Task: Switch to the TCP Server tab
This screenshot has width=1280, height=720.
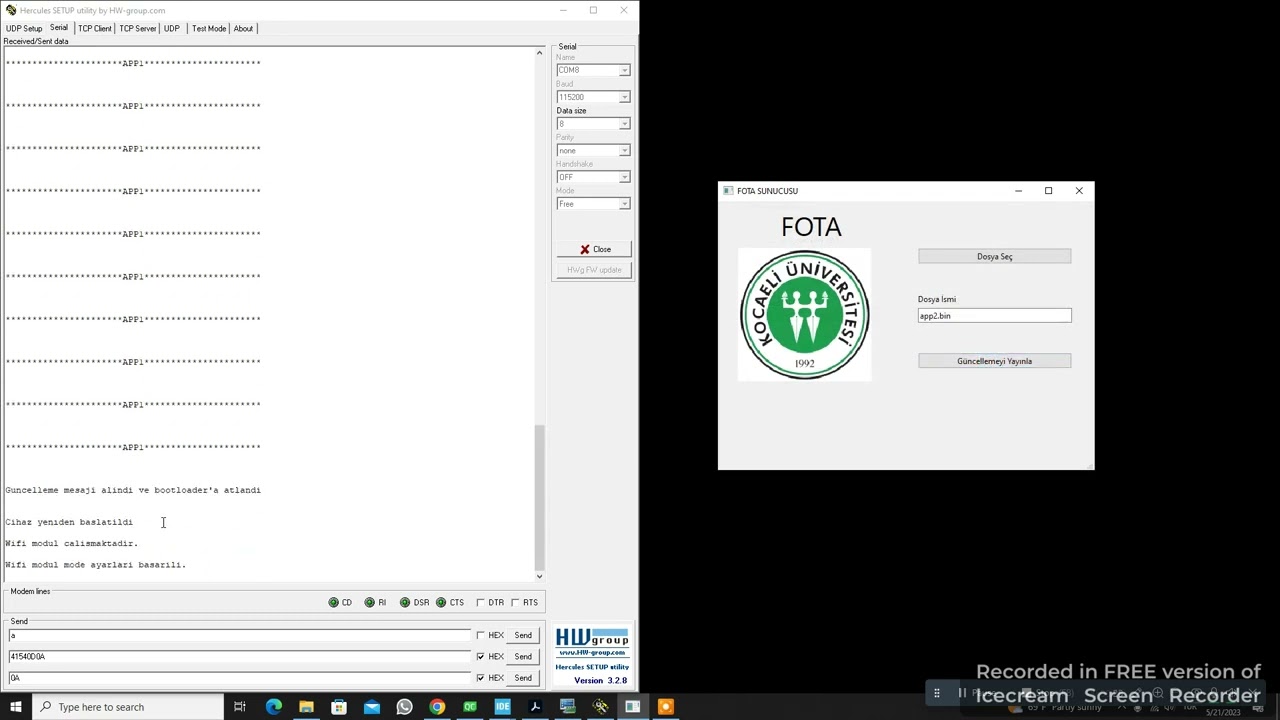Action: coord(138,28)
